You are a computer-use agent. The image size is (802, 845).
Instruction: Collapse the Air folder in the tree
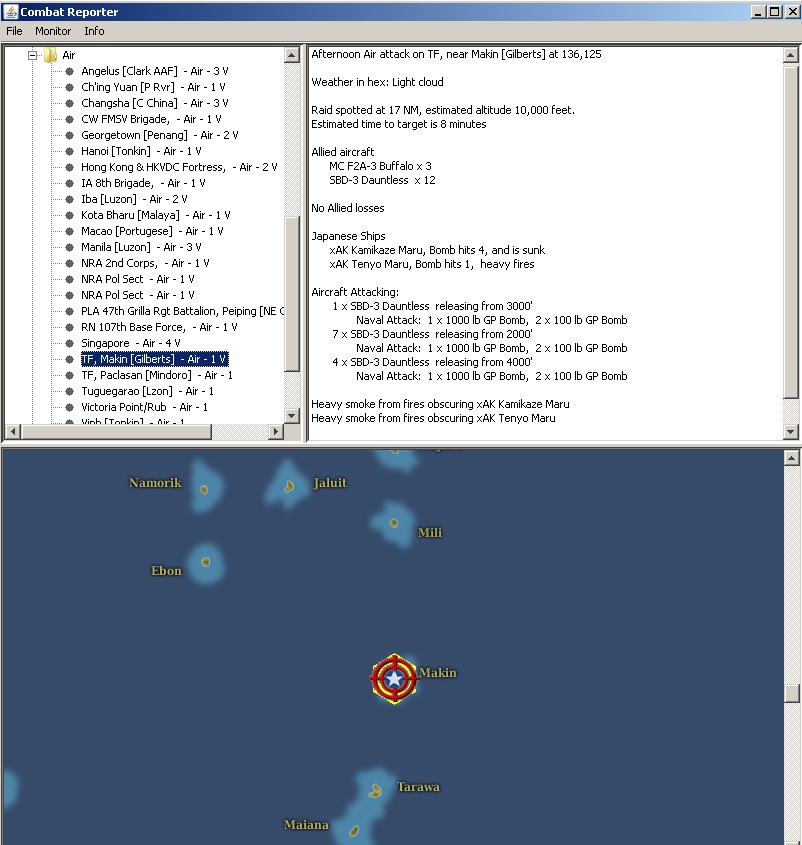33,55
